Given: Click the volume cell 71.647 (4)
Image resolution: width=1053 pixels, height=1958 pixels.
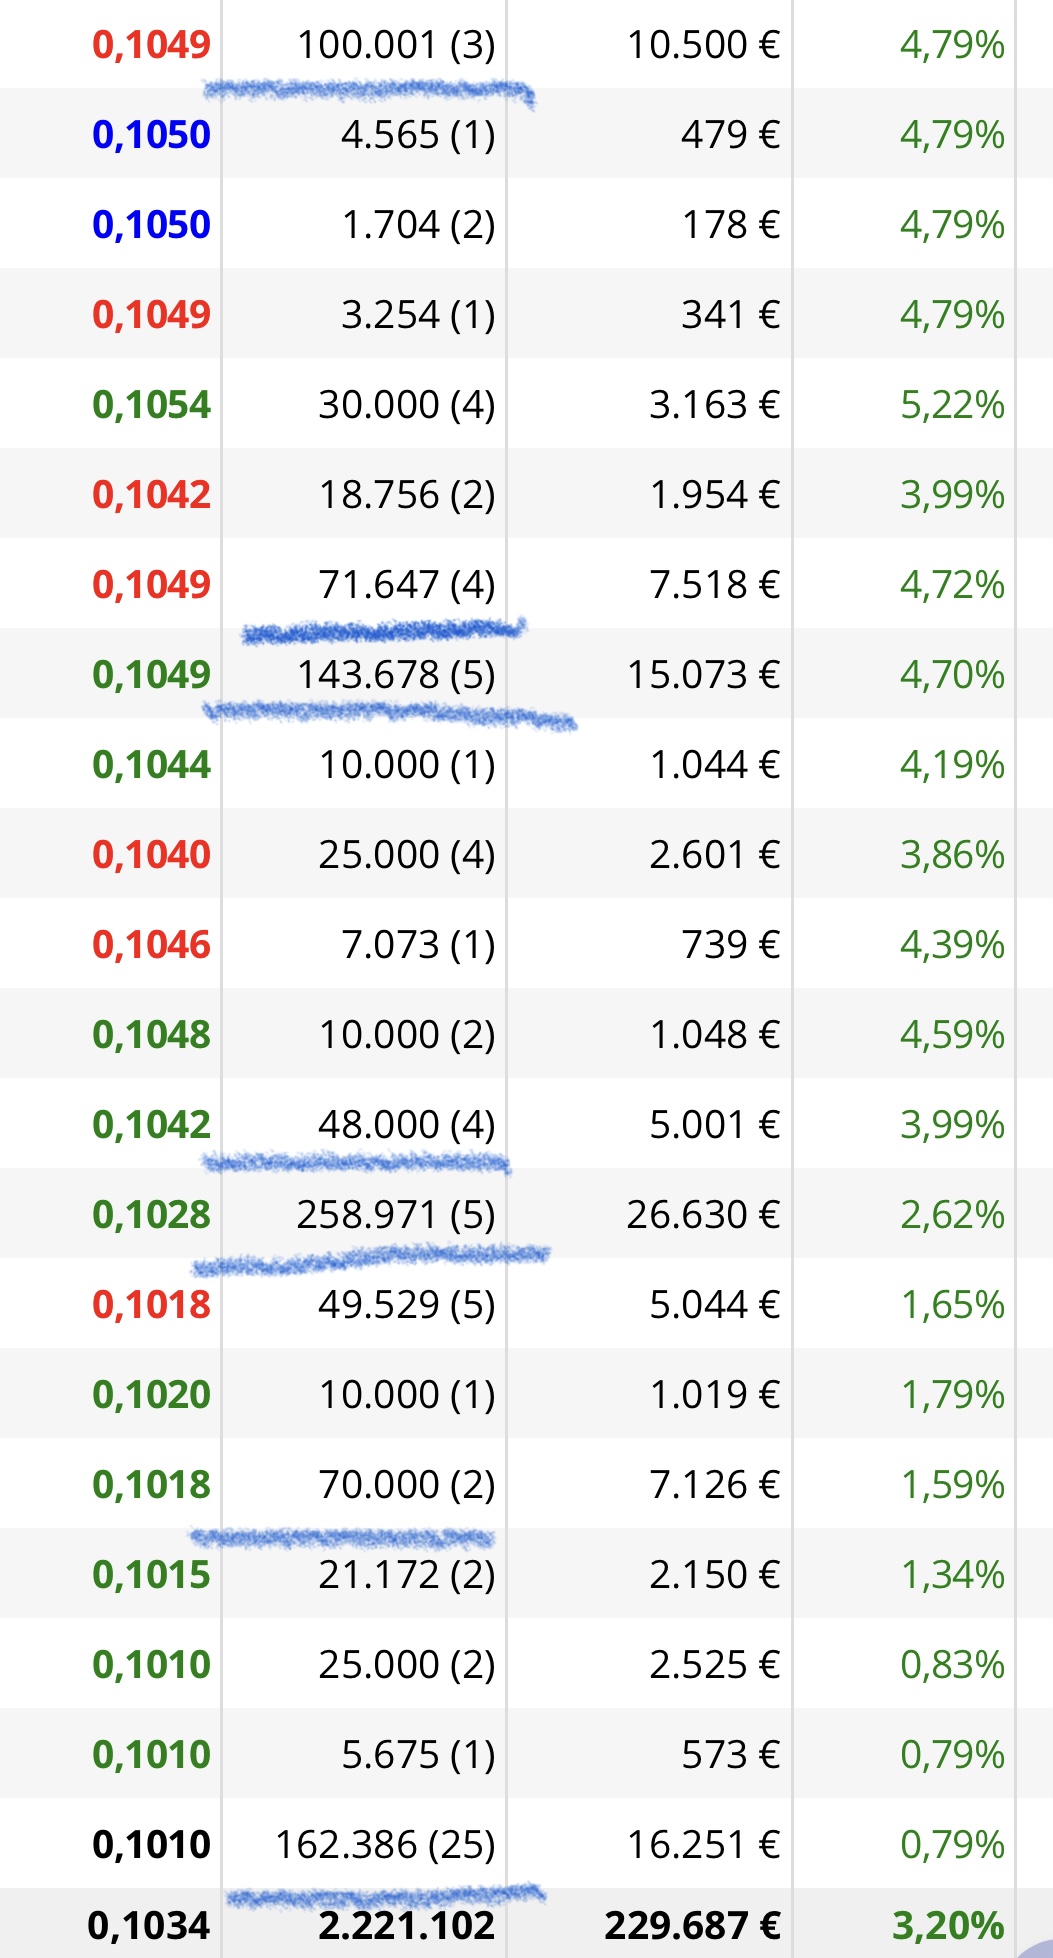Looking at the screenshot, I should point(407,585).
